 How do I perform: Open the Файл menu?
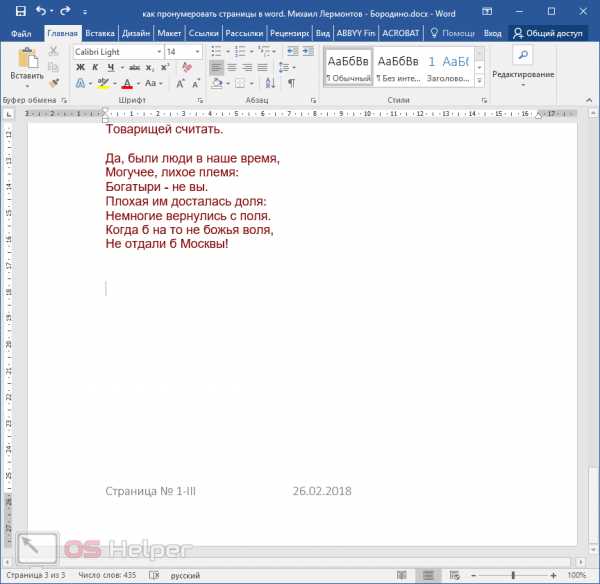21,34
